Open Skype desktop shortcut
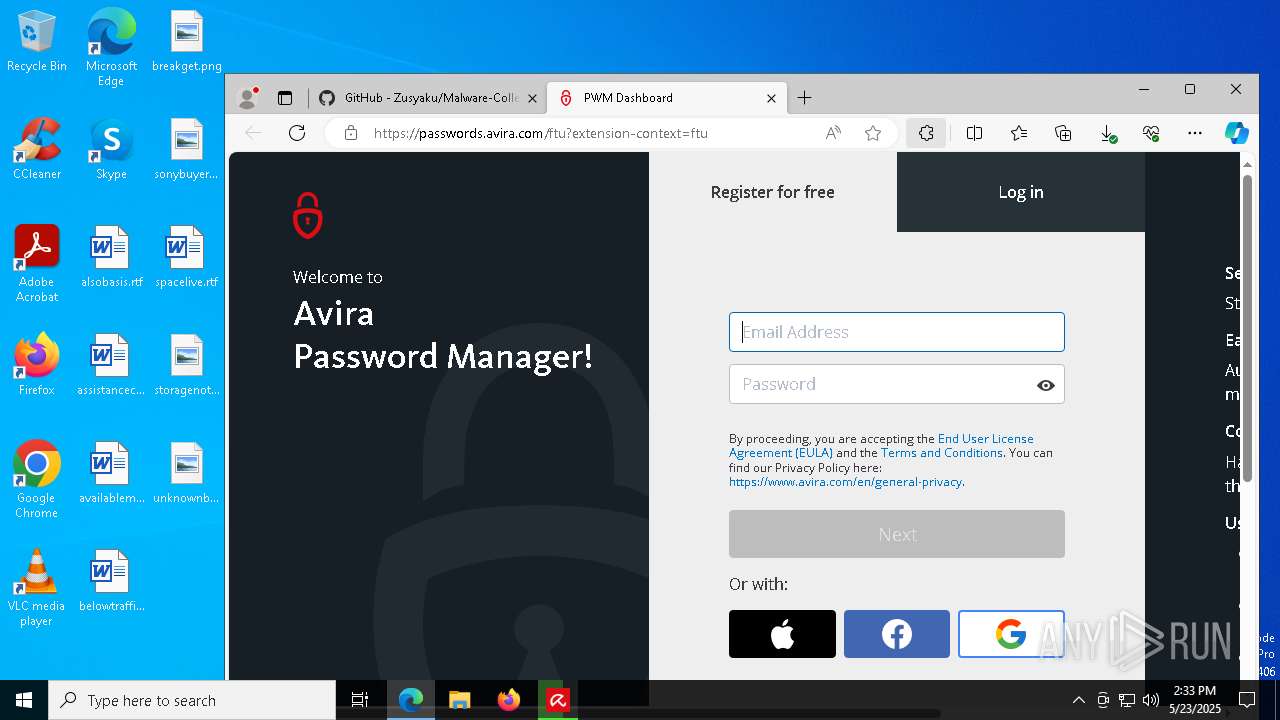Viewport: 1280px width, 720px height. pos(111,149)
